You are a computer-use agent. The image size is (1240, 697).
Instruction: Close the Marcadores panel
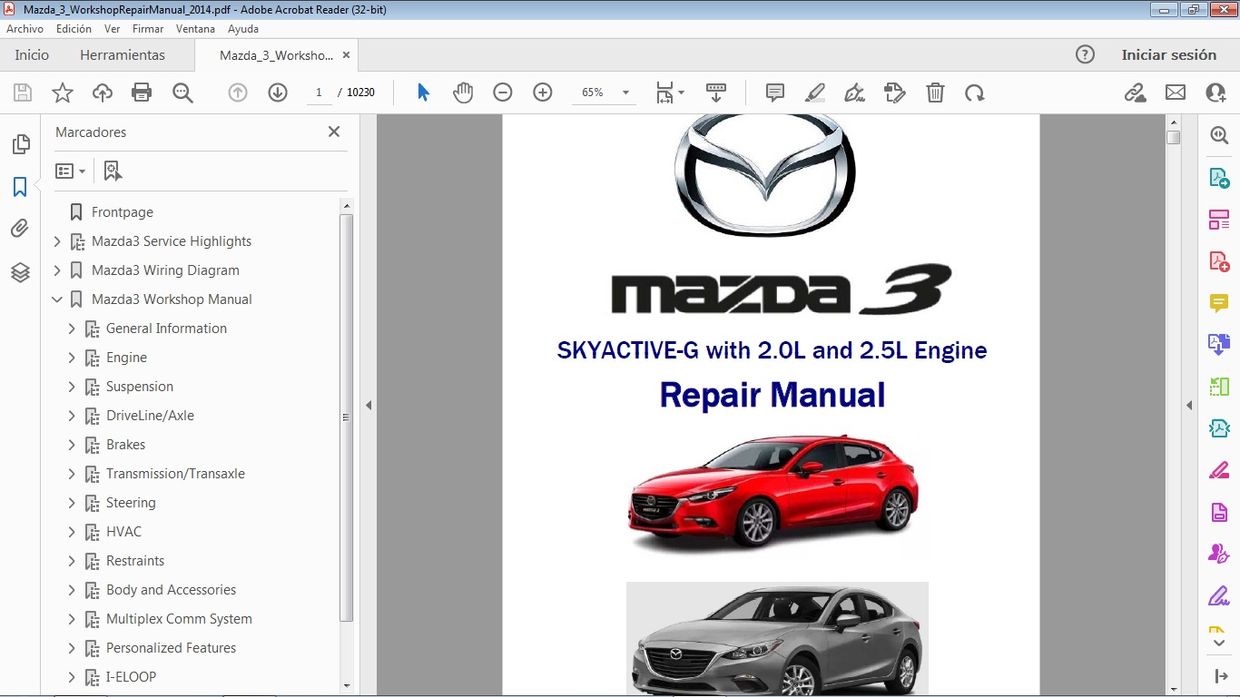334,131
